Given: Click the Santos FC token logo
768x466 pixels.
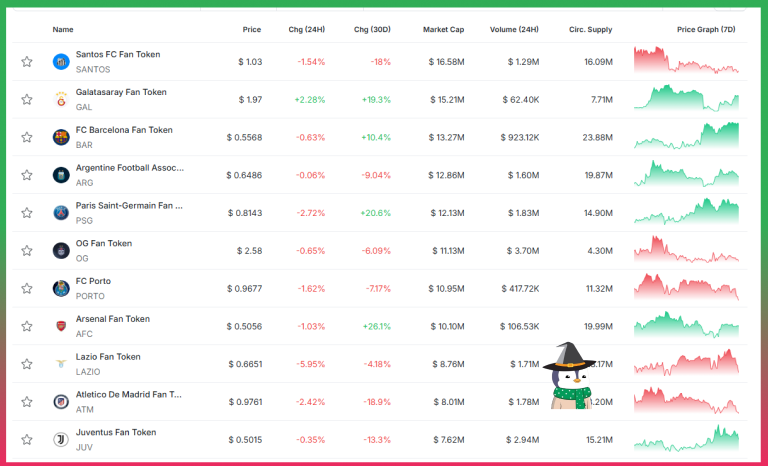Looking at the screenshot, I should pos(61,62).
